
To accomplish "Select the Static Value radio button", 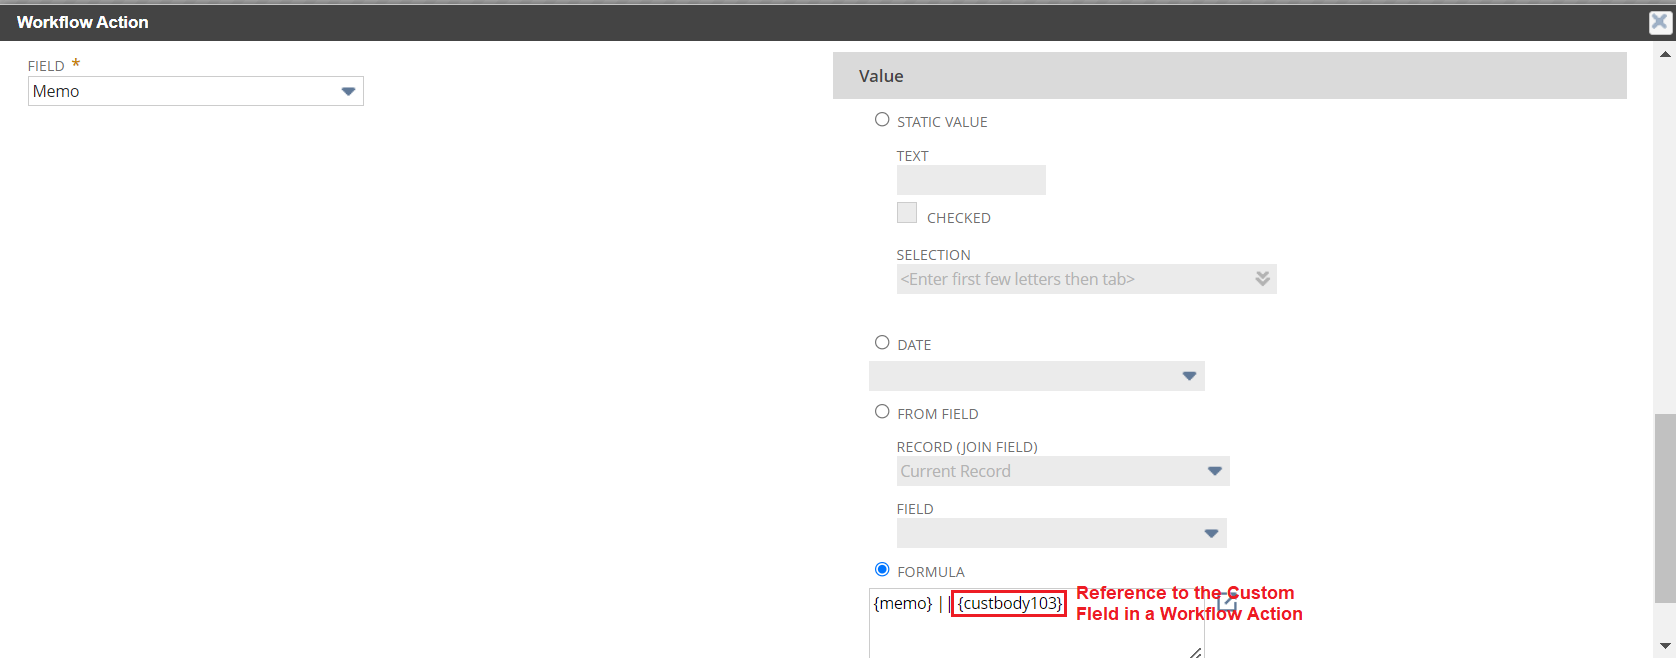I will (x=882, y=120).
